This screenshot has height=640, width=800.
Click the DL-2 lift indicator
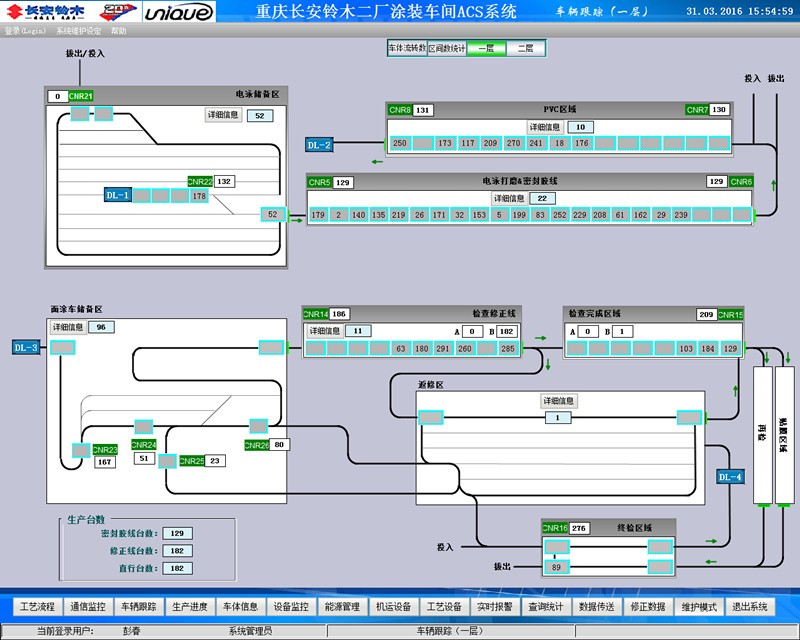click(x=318, y=145)
